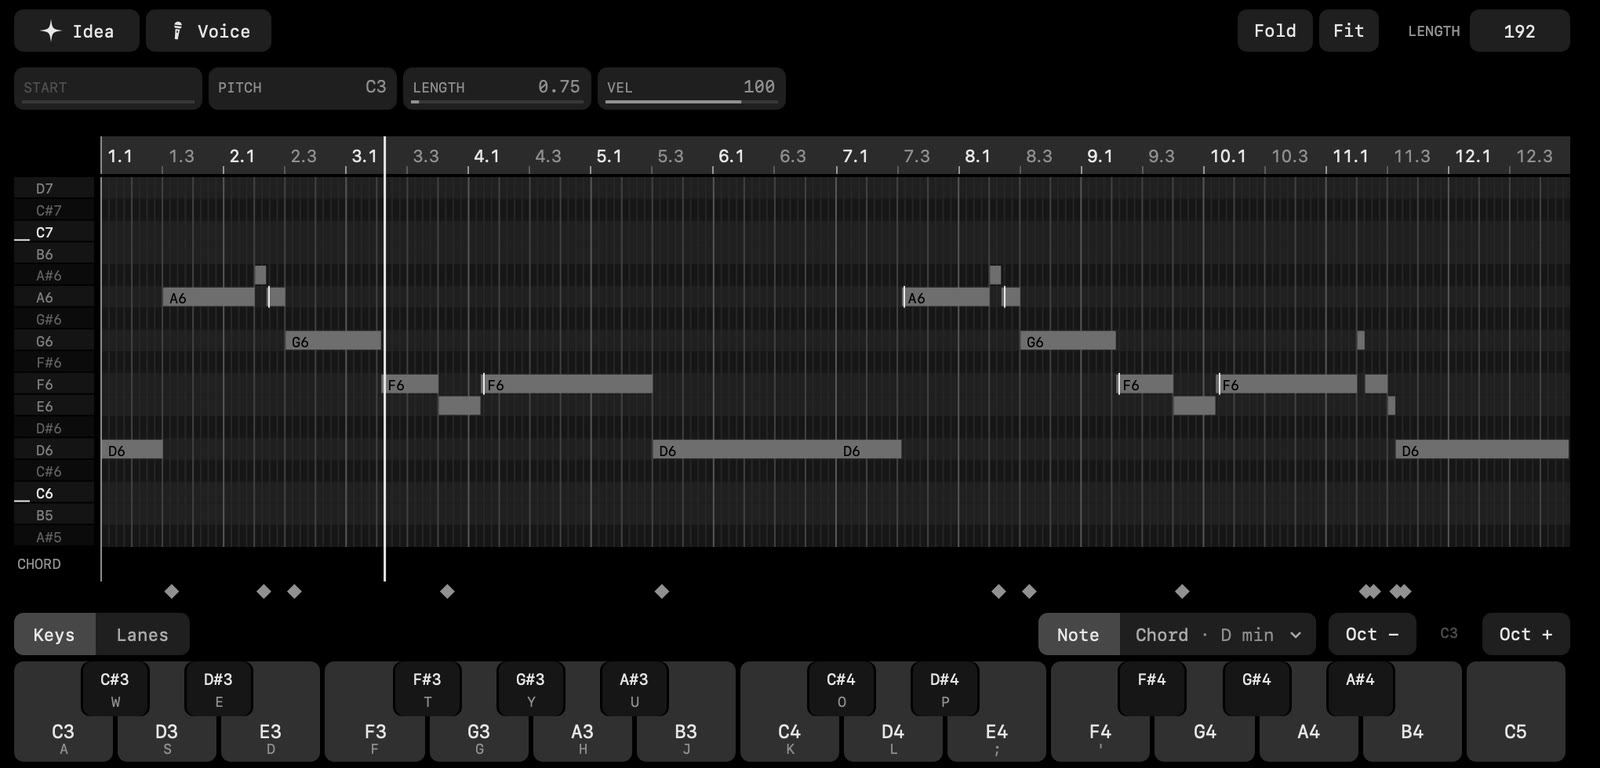The image size is (1600, 768).
Task: Select the D6 note at bar 1.1
Action: (x=132, y=450)
